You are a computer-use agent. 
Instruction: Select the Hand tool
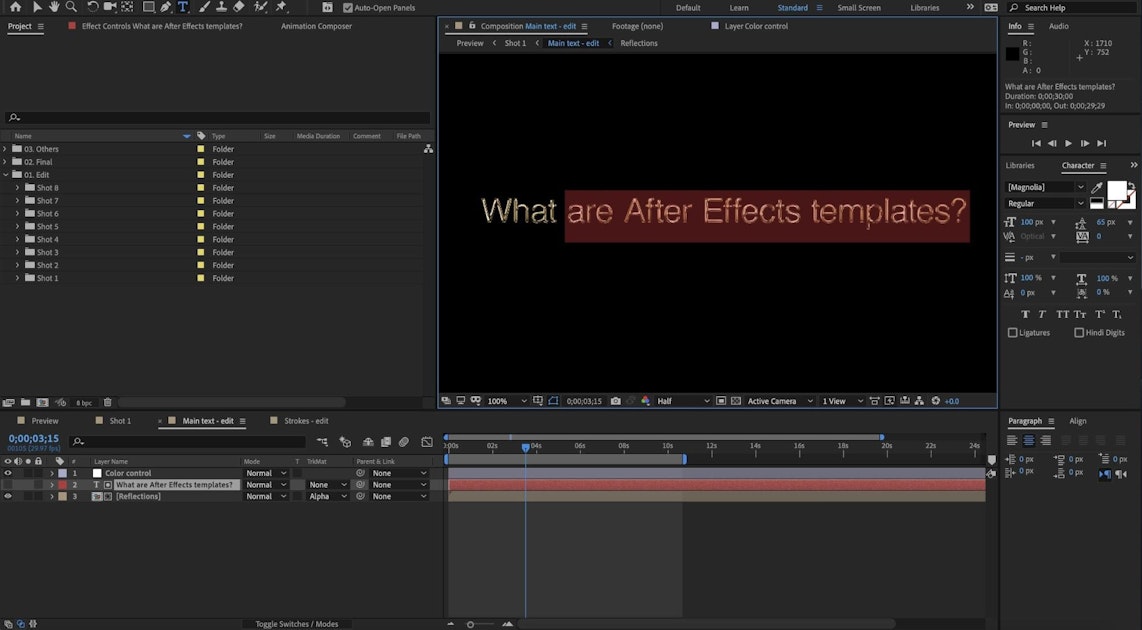(x=54, y=6)
